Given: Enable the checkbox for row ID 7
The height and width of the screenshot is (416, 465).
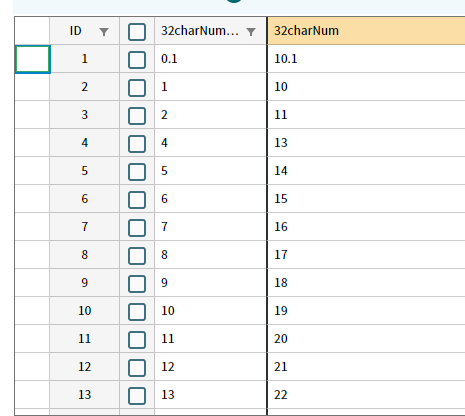Looking at the screenshot, I should coord(137,228).
